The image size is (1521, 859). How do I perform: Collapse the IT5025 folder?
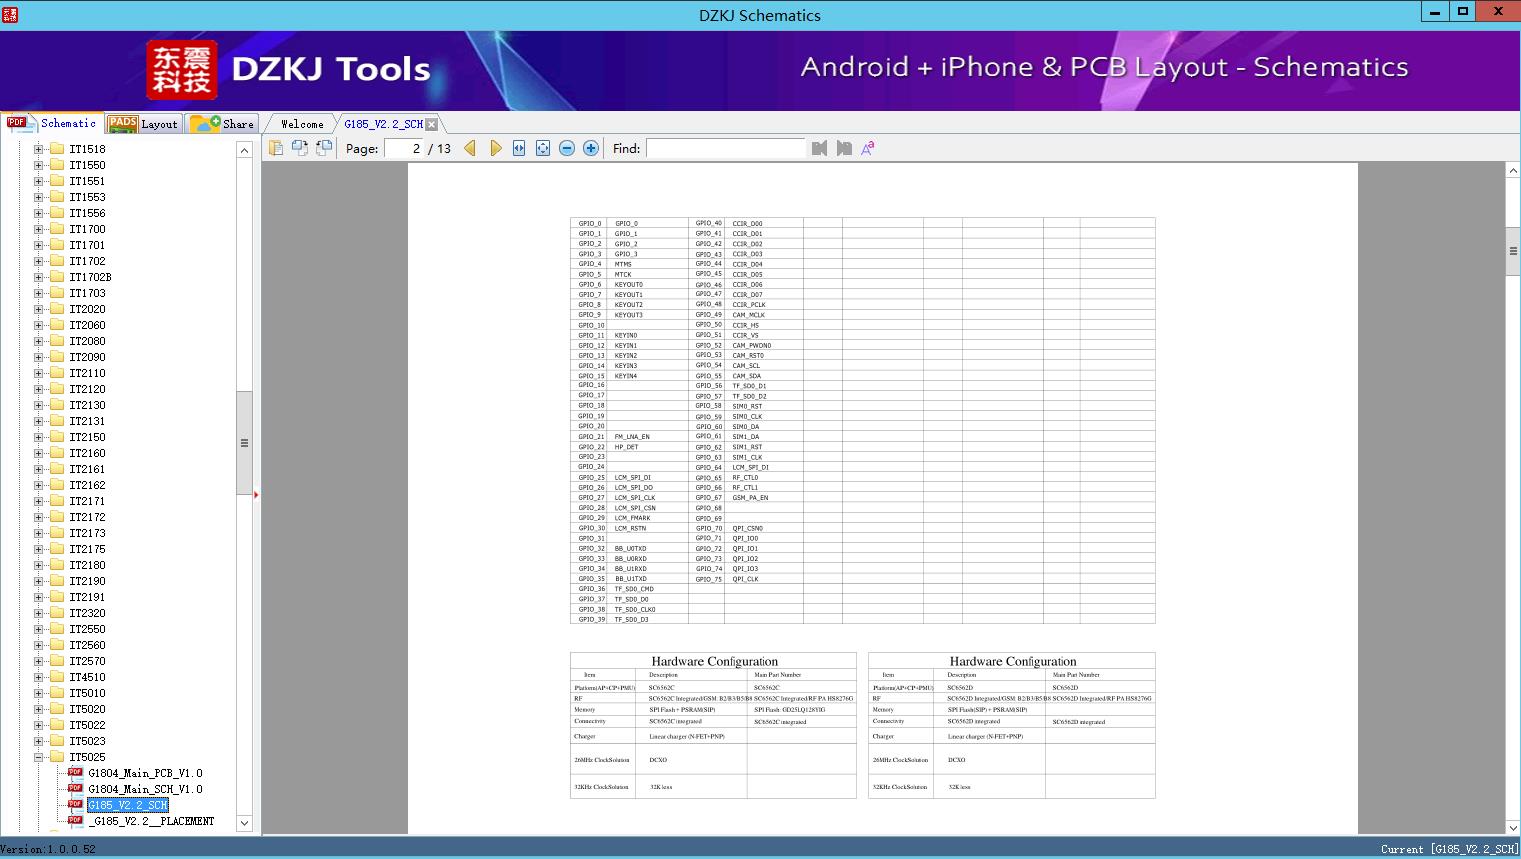[38, 757]
